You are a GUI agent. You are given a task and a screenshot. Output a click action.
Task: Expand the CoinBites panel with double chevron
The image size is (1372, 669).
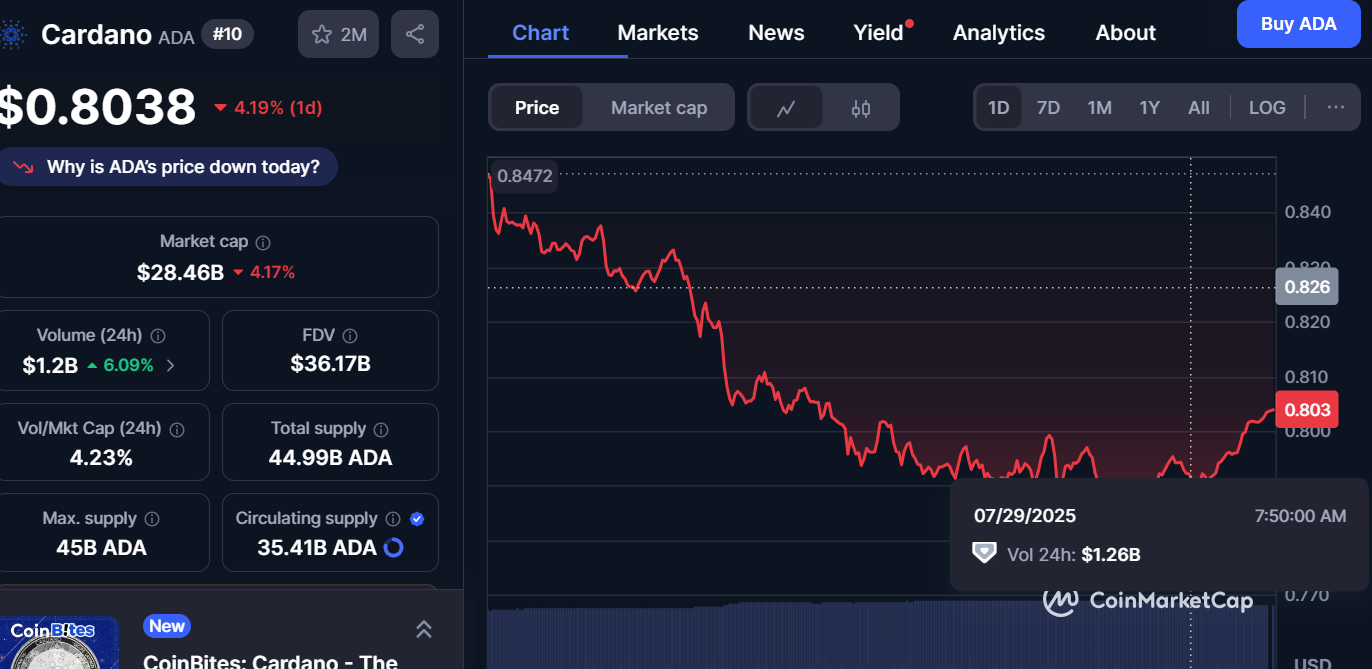pos(424,628)
